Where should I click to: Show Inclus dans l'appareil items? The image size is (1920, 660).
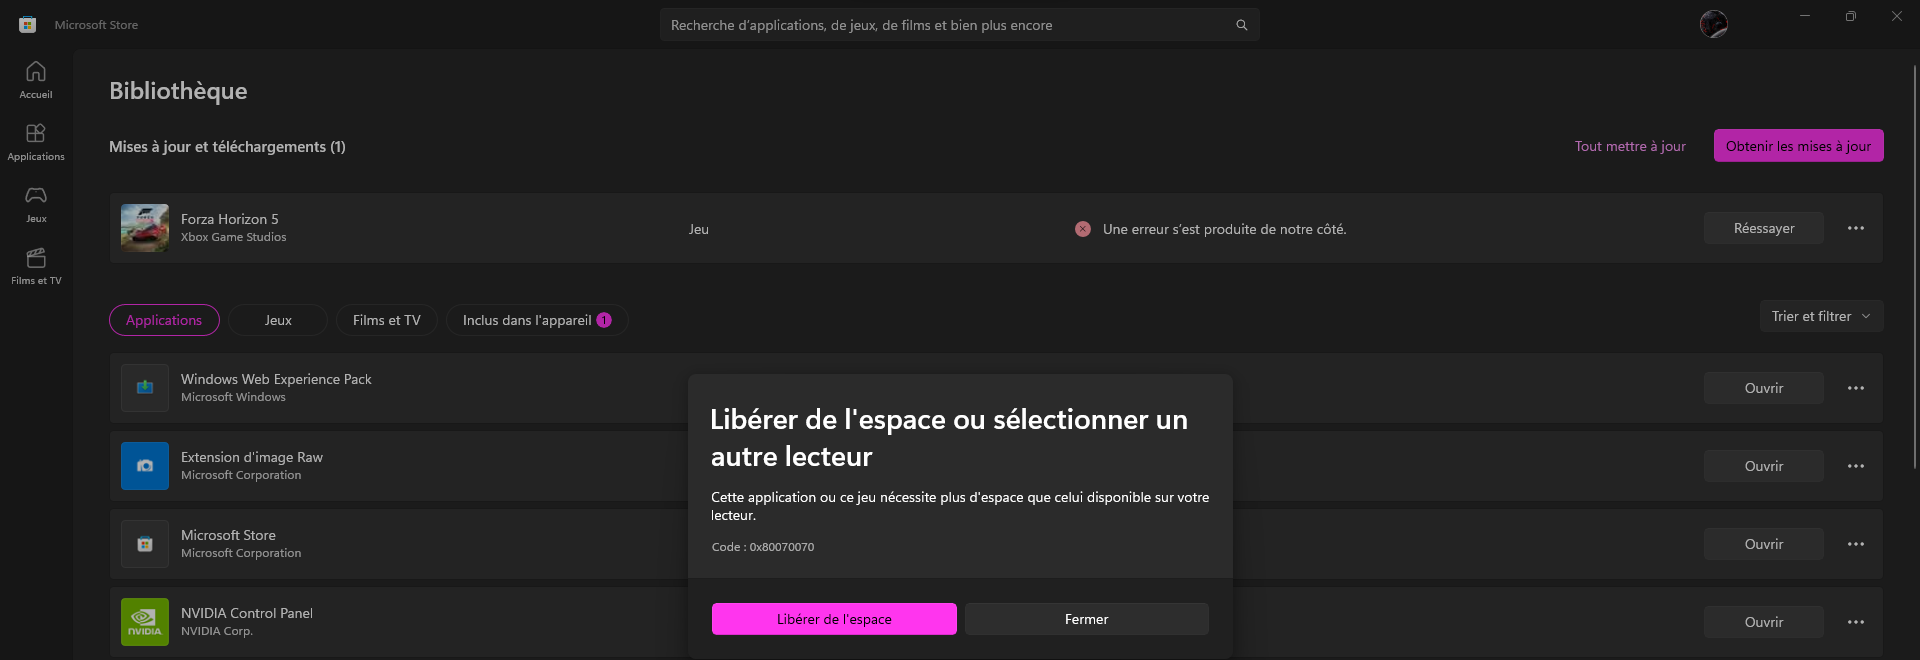pyautogui.click(x=536, y=320)
